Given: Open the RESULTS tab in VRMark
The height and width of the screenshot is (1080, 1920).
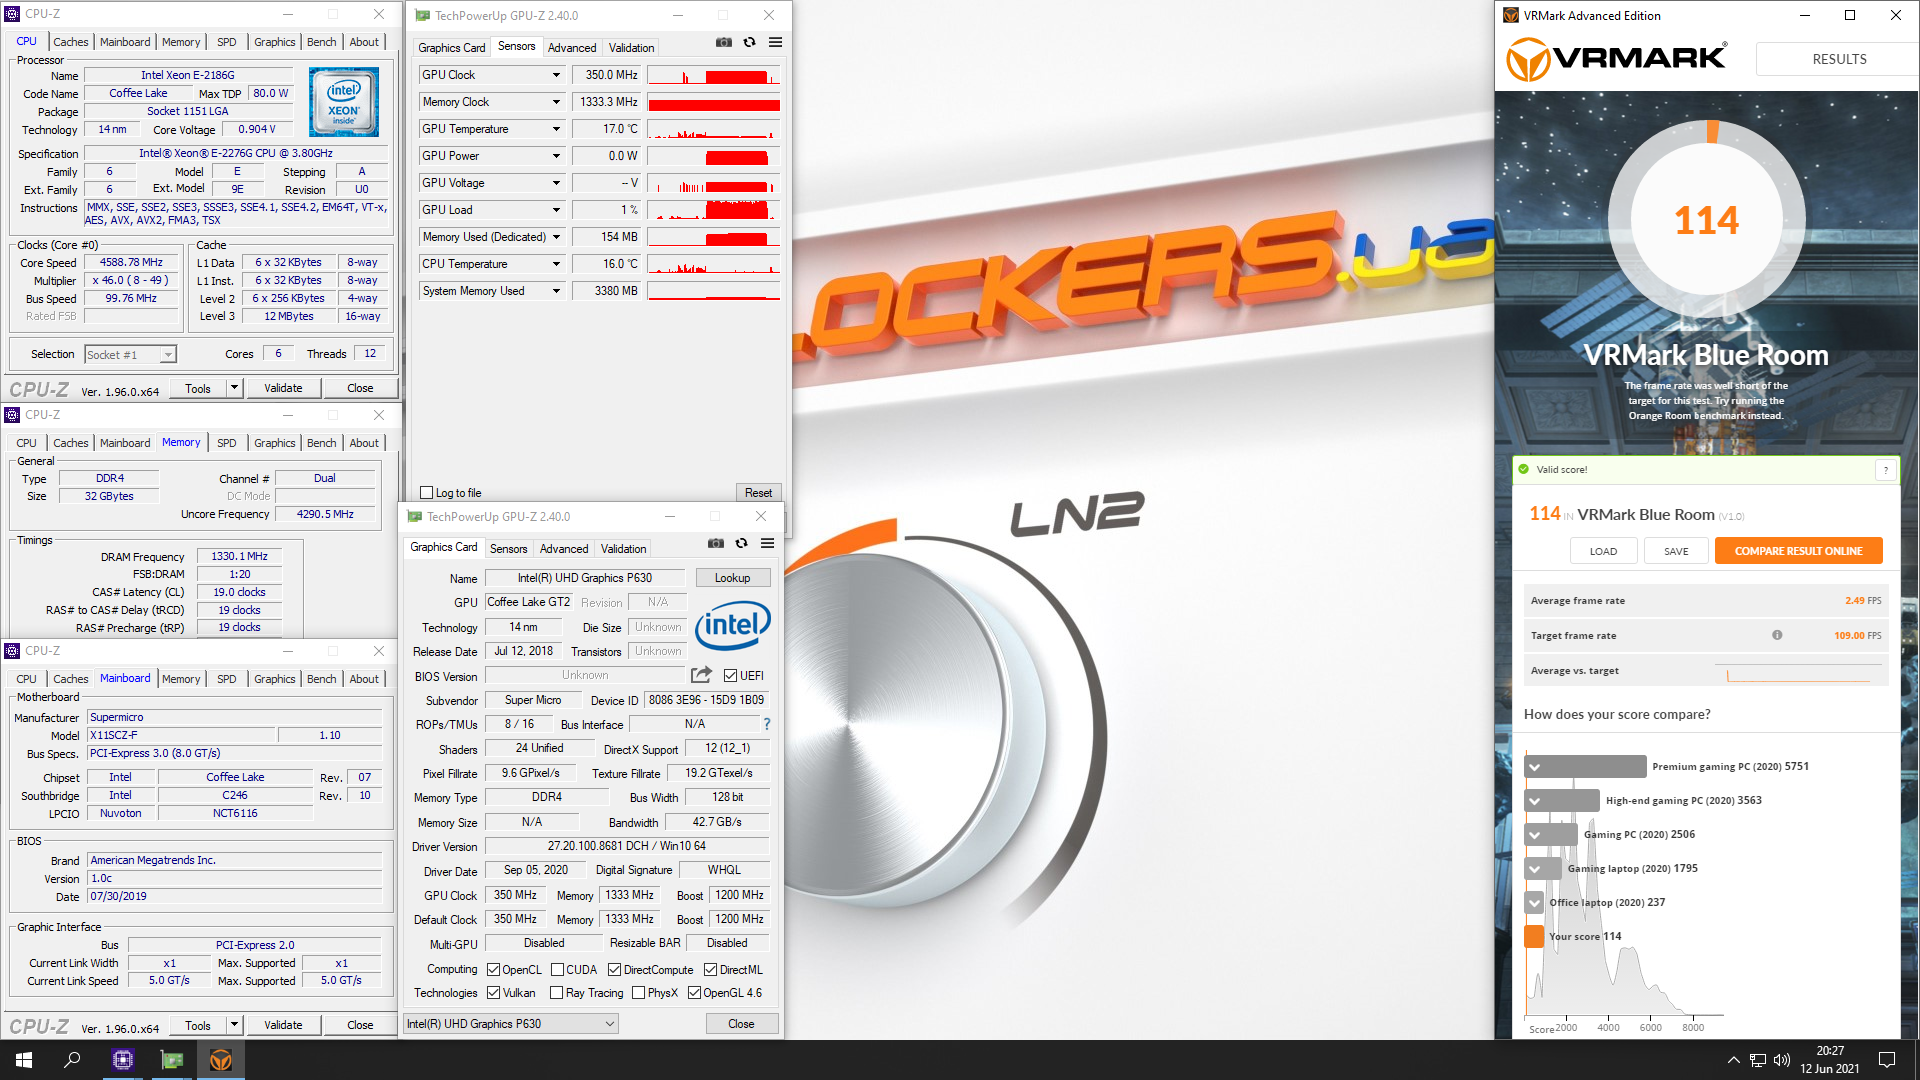Looking at the screenshot, I should coord(1838,59).
